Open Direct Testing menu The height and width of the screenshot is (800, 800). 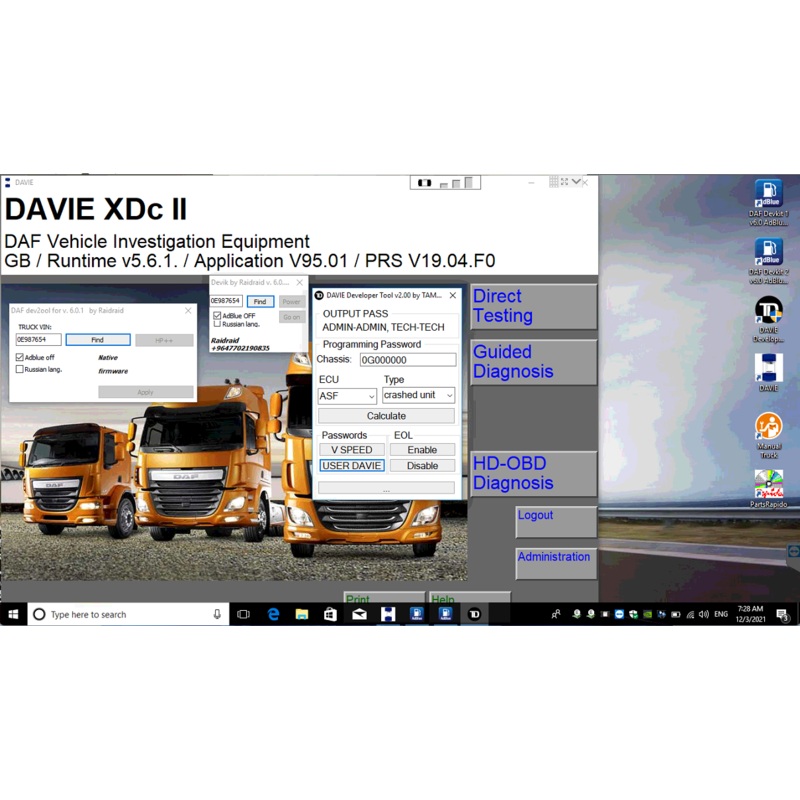click(x=533, y=306)
